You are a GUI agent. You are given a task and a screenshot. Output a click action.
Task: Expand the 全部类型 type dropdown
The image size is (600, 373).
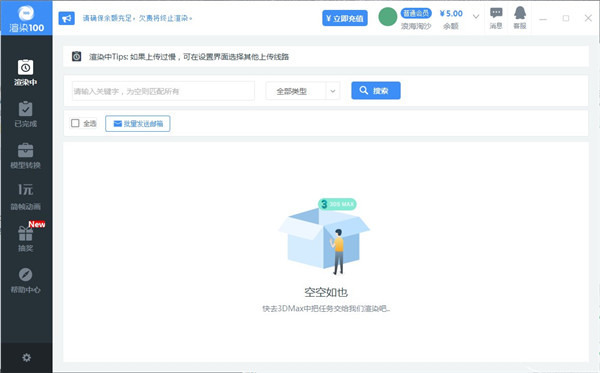tap(303, 91)
